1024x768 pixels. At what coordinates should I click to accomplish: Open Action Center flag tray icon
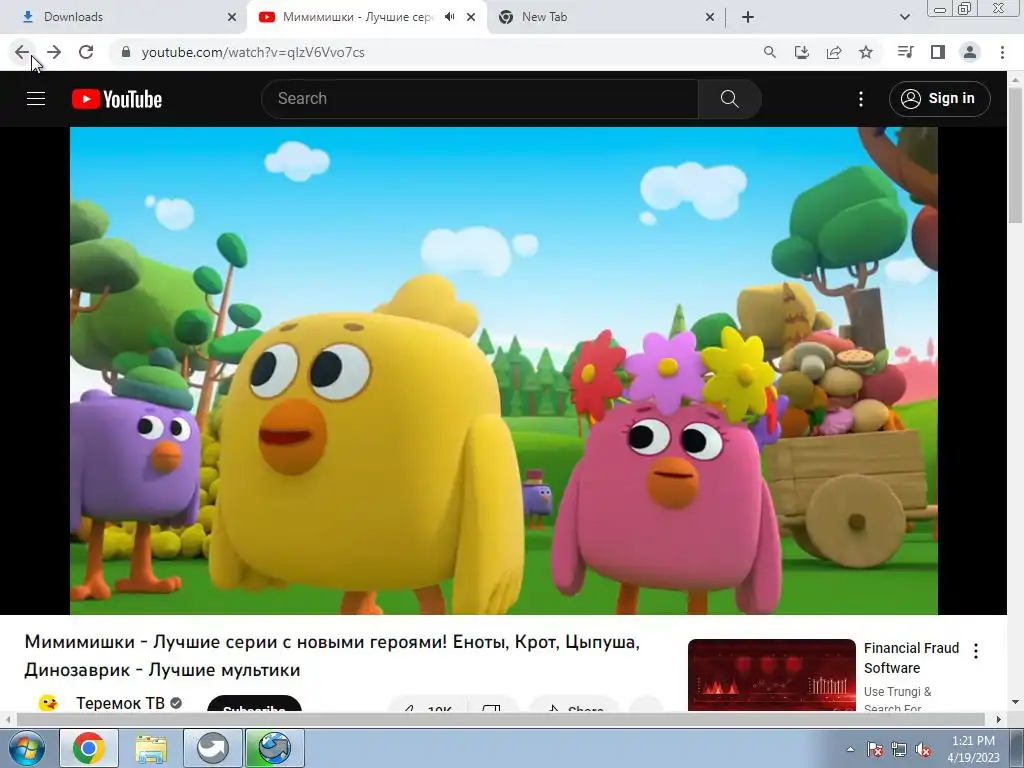[874, 749]
